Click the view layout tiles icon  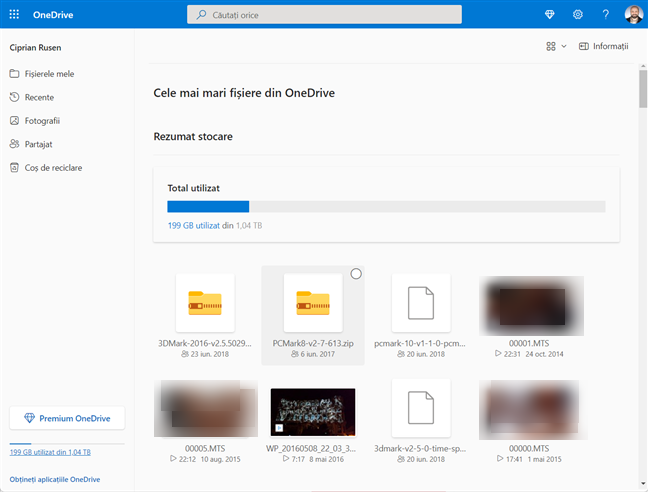[550, 46]
